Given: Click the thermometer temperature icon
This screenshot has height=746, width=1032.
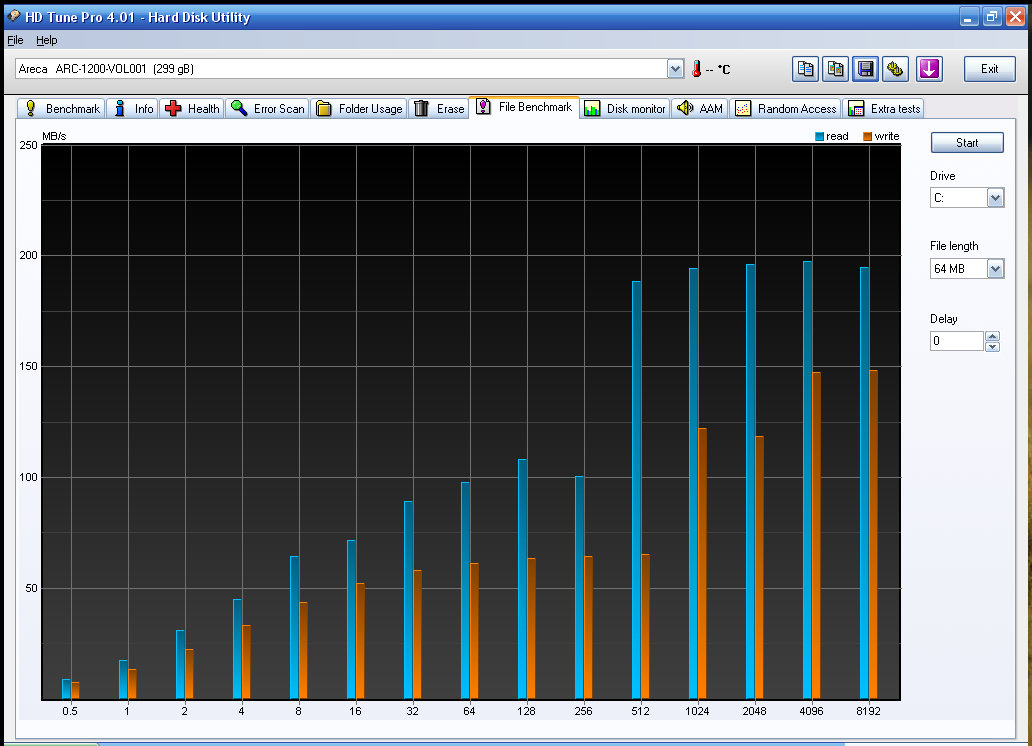Looking at the screenshot, I should pyautogui.click(x=696, y=69).
